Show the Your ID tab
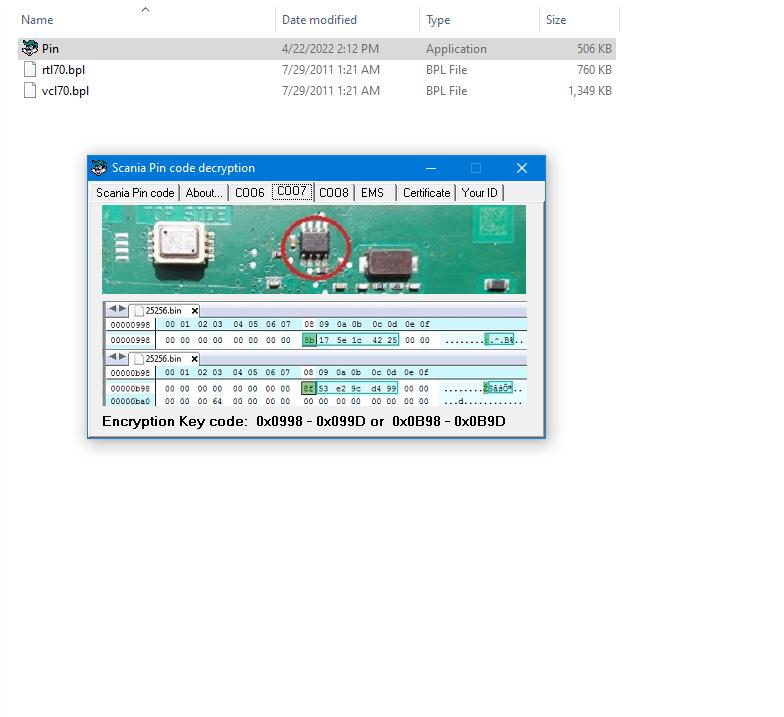784x717 pixels. coord(479,193)
